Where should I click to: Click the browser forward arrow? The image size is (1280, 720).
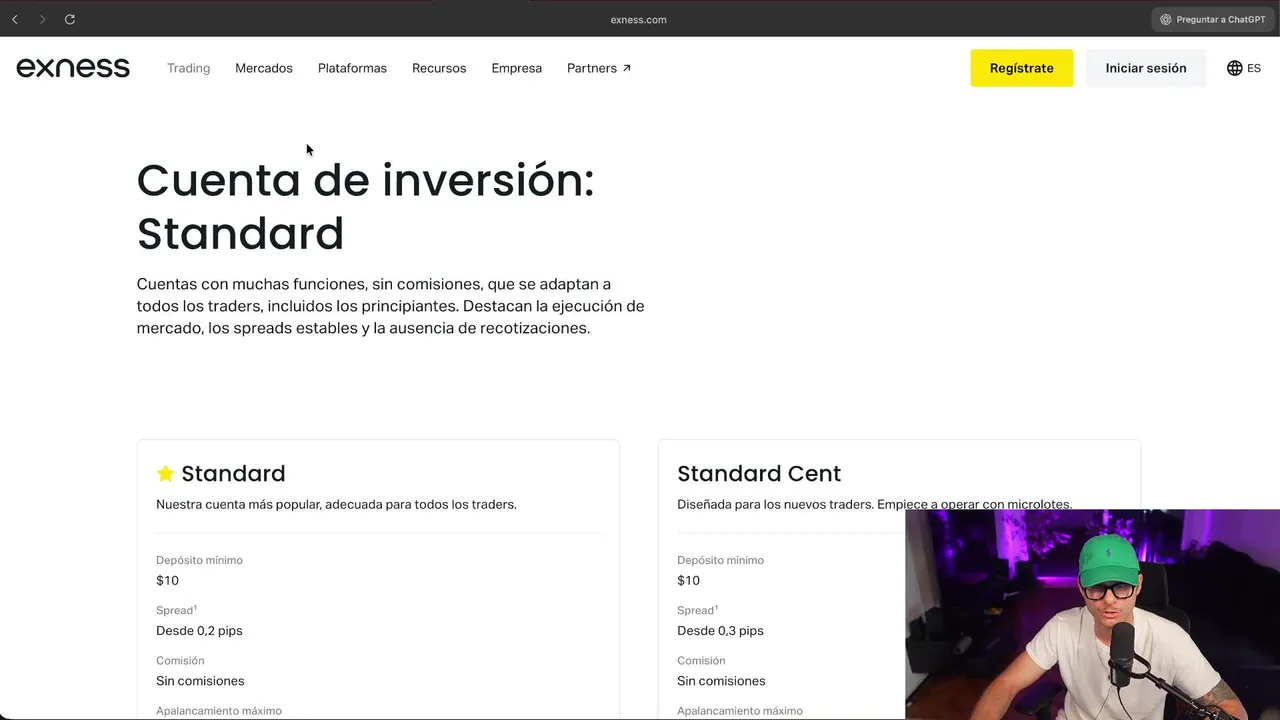tap(42, 19)
